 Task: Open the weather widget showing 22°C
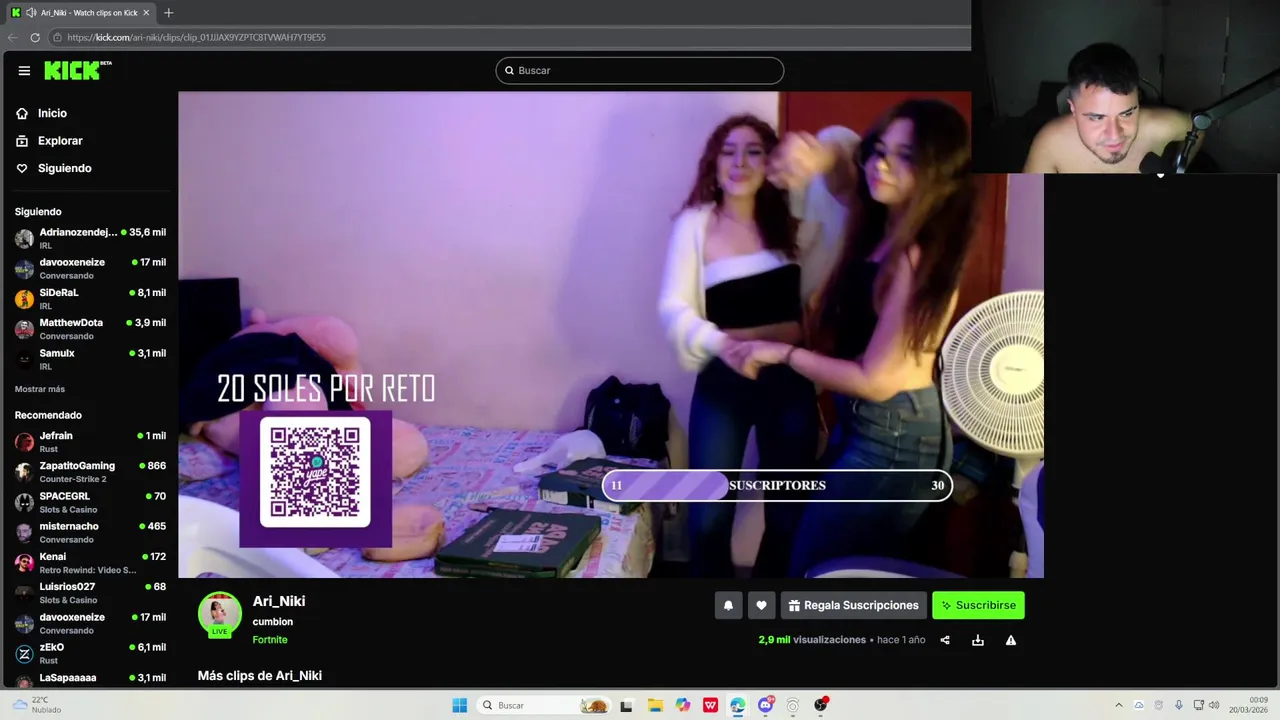(36, 705)
